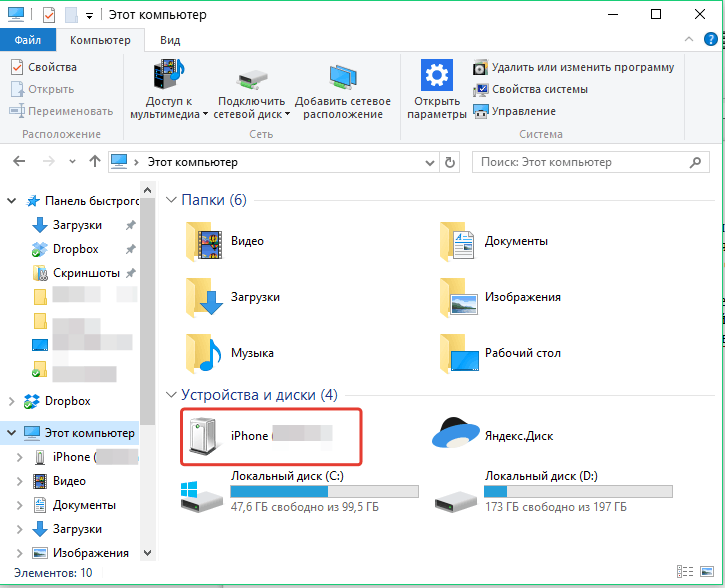Open the Доступ к мультимедиа menu

(x=169, y=89)
